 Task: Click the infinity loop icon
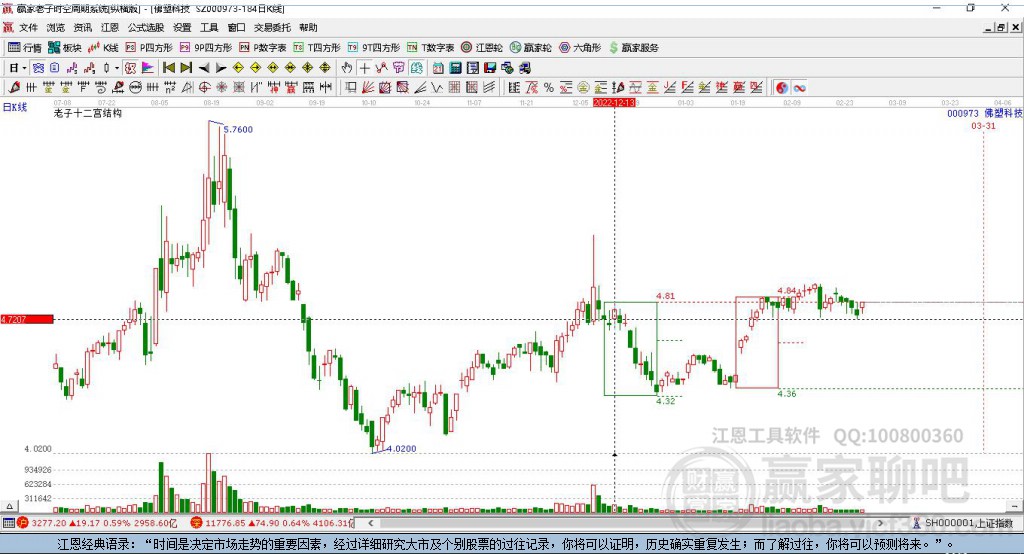coord(799,87)
